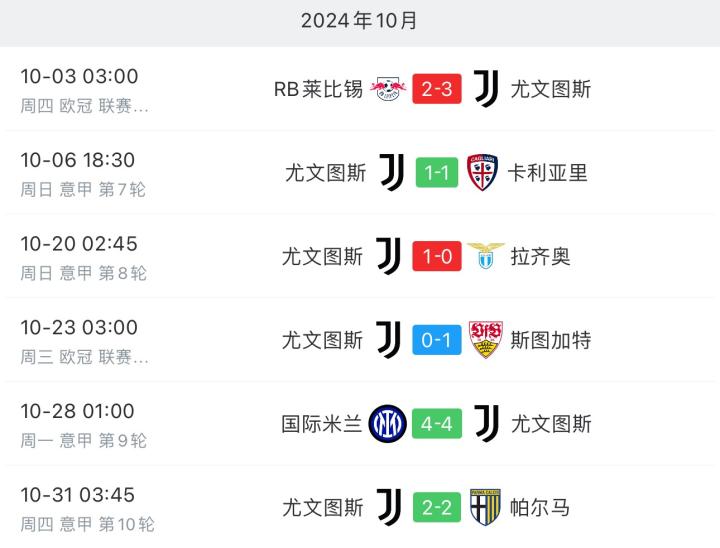Open team name RB莱比锡
This screenshot has height=548, width=720.
[x=318, y=89]
